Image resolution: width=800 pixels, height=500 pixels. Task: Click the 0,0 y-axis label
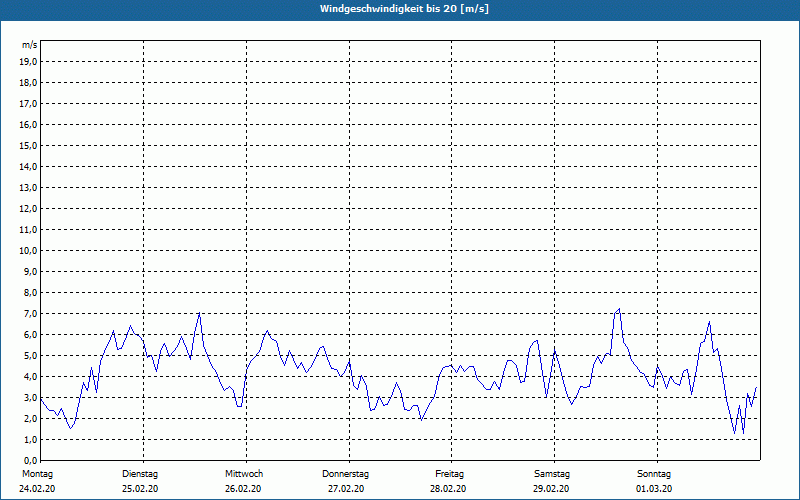(x=30, y=460)
